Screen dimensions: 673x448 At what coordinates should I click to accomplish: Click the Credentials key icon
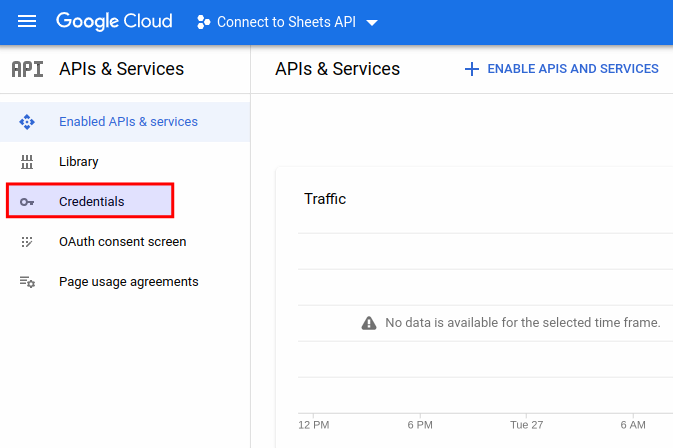tap(27, 202)
